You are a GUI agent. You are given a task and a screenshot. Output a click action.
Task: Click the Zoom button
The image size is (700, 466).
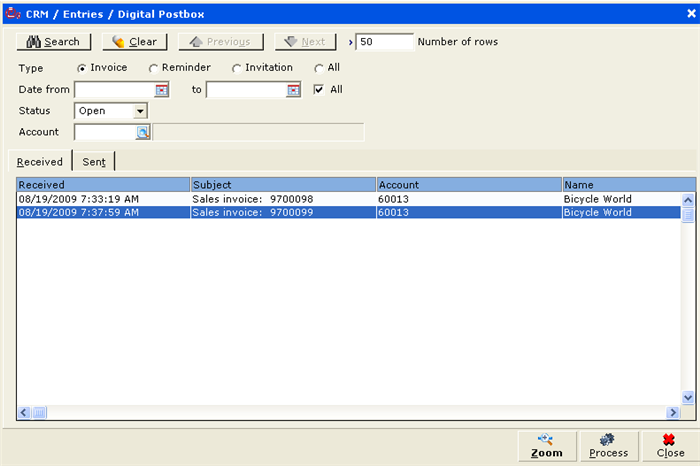547,446
